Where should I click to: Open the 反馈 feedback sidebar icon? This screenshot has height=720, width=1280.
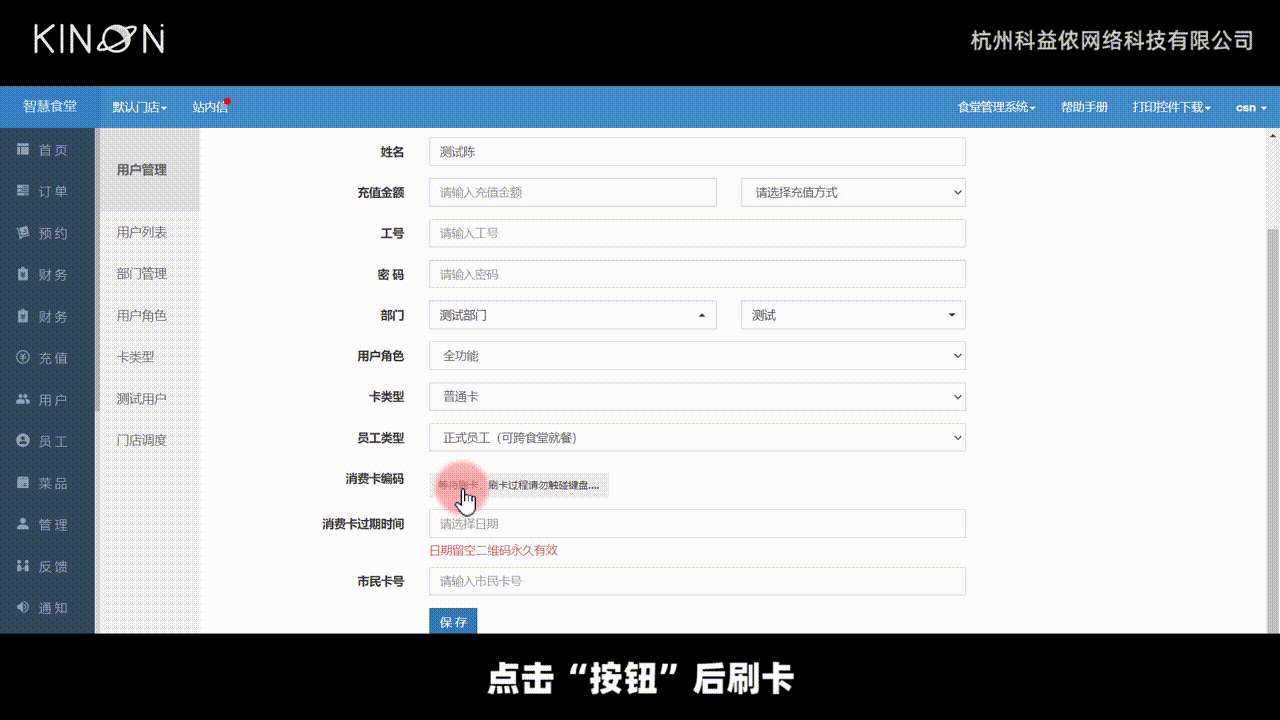pyautogui.click(x=23, y=566)
